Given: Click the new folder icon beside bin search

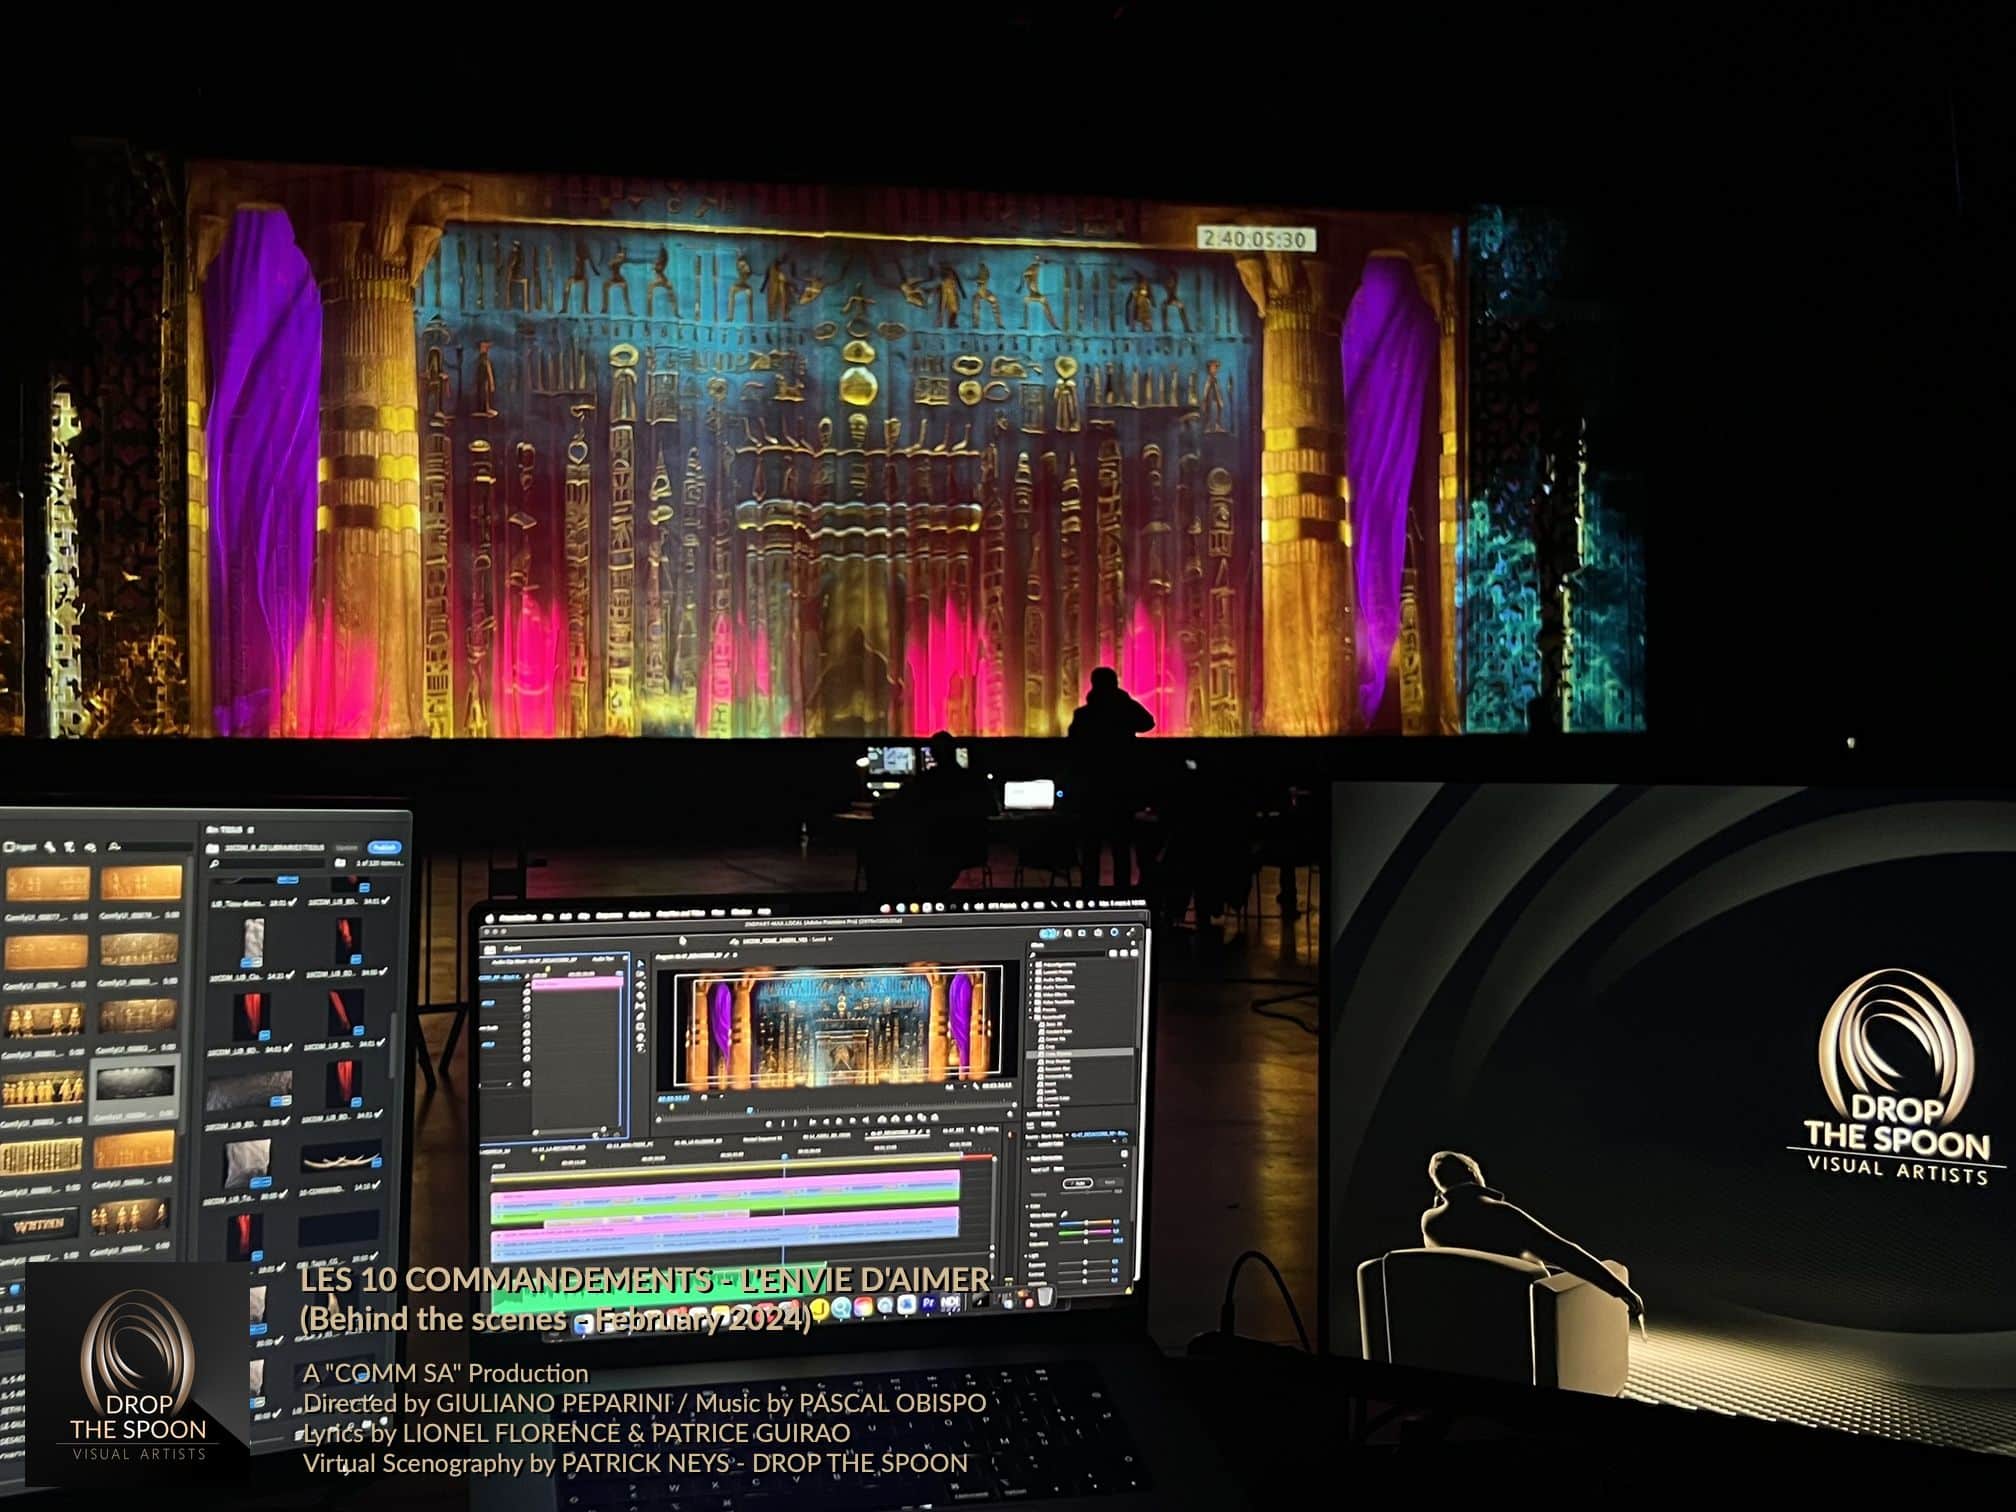Looking at the screenshot, I should [x=340, y=863].
